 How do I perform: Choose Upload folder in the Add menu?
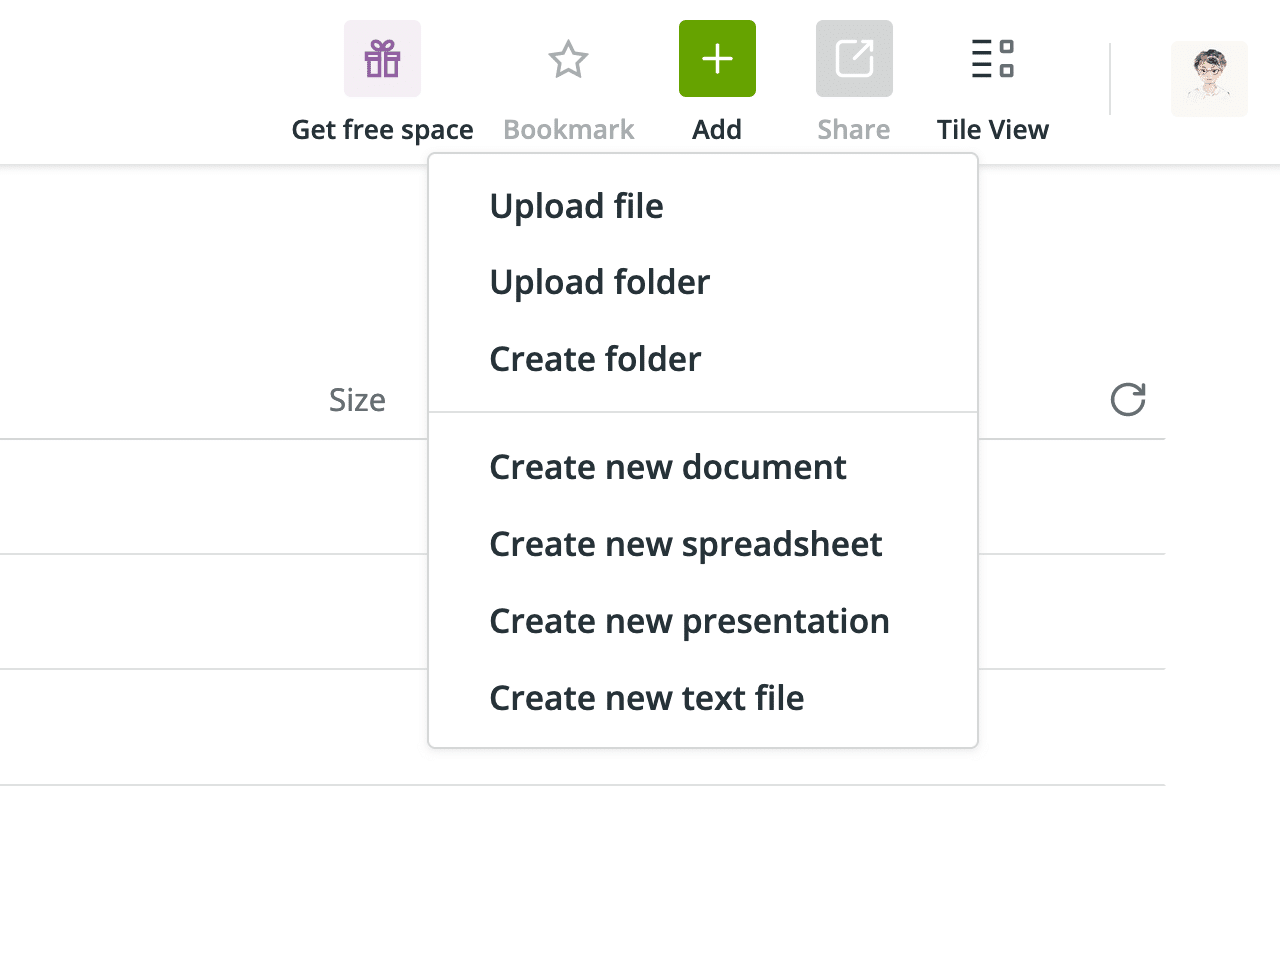[599, 283]
